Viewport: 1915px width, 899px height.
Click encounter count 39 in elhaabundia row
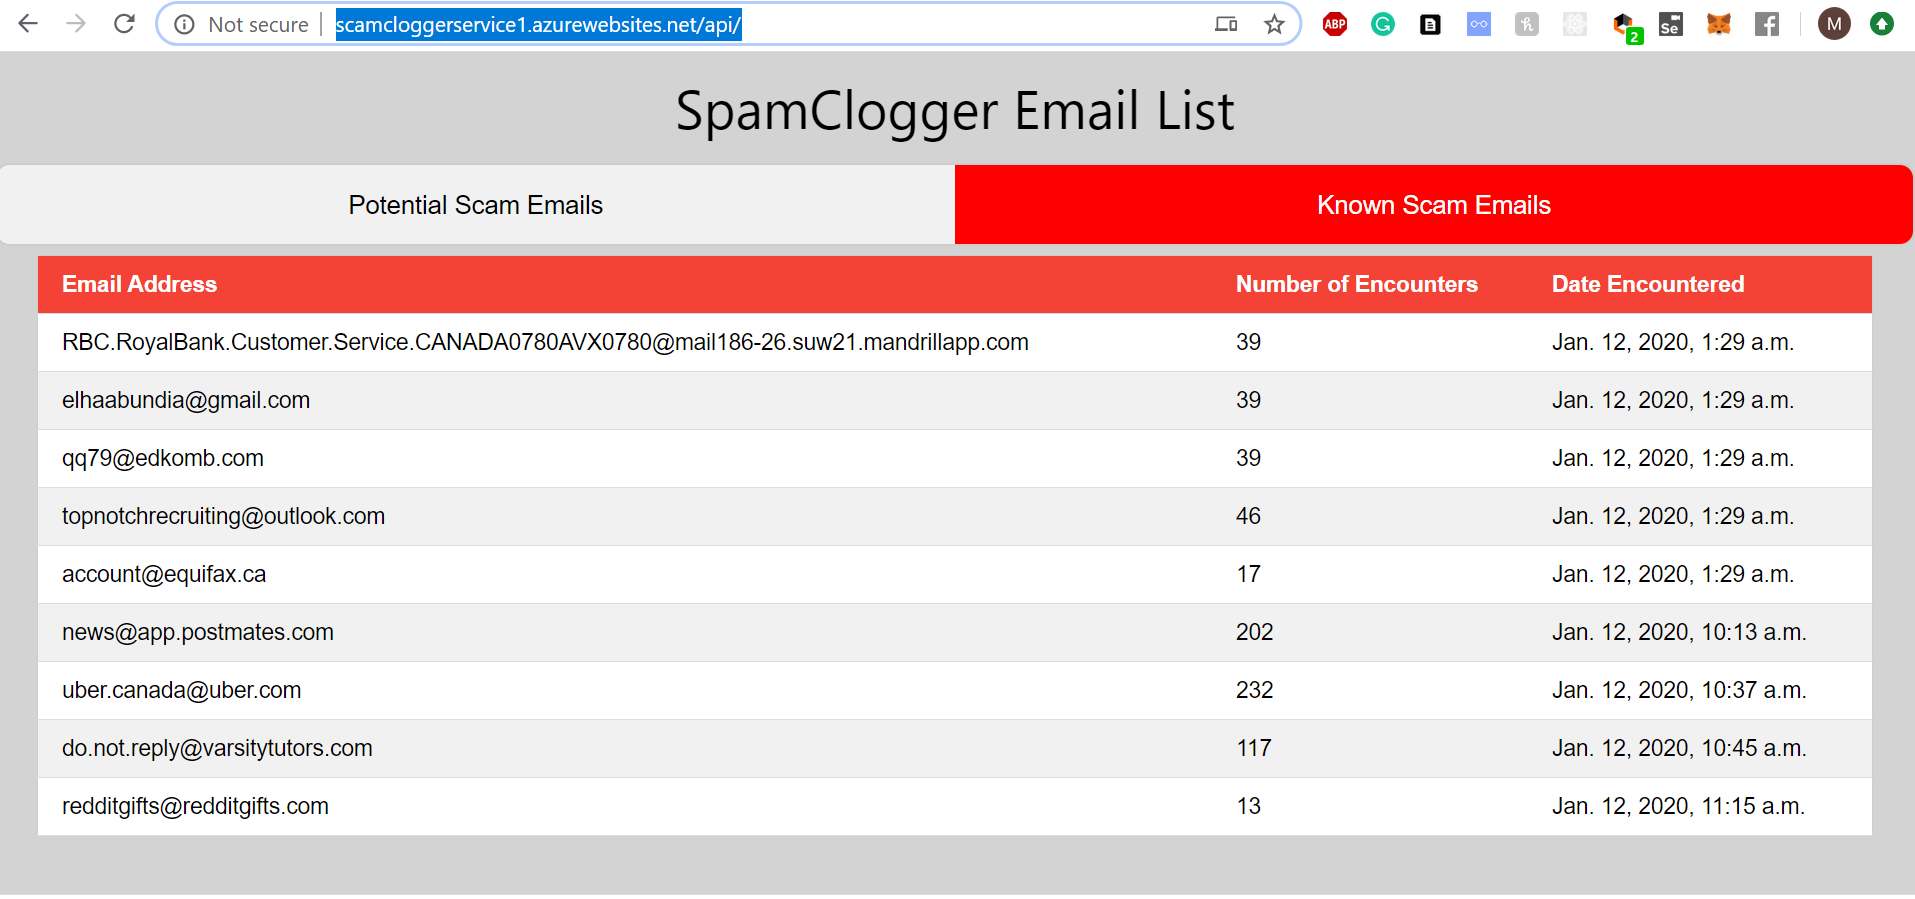(x=1248, y=400)
